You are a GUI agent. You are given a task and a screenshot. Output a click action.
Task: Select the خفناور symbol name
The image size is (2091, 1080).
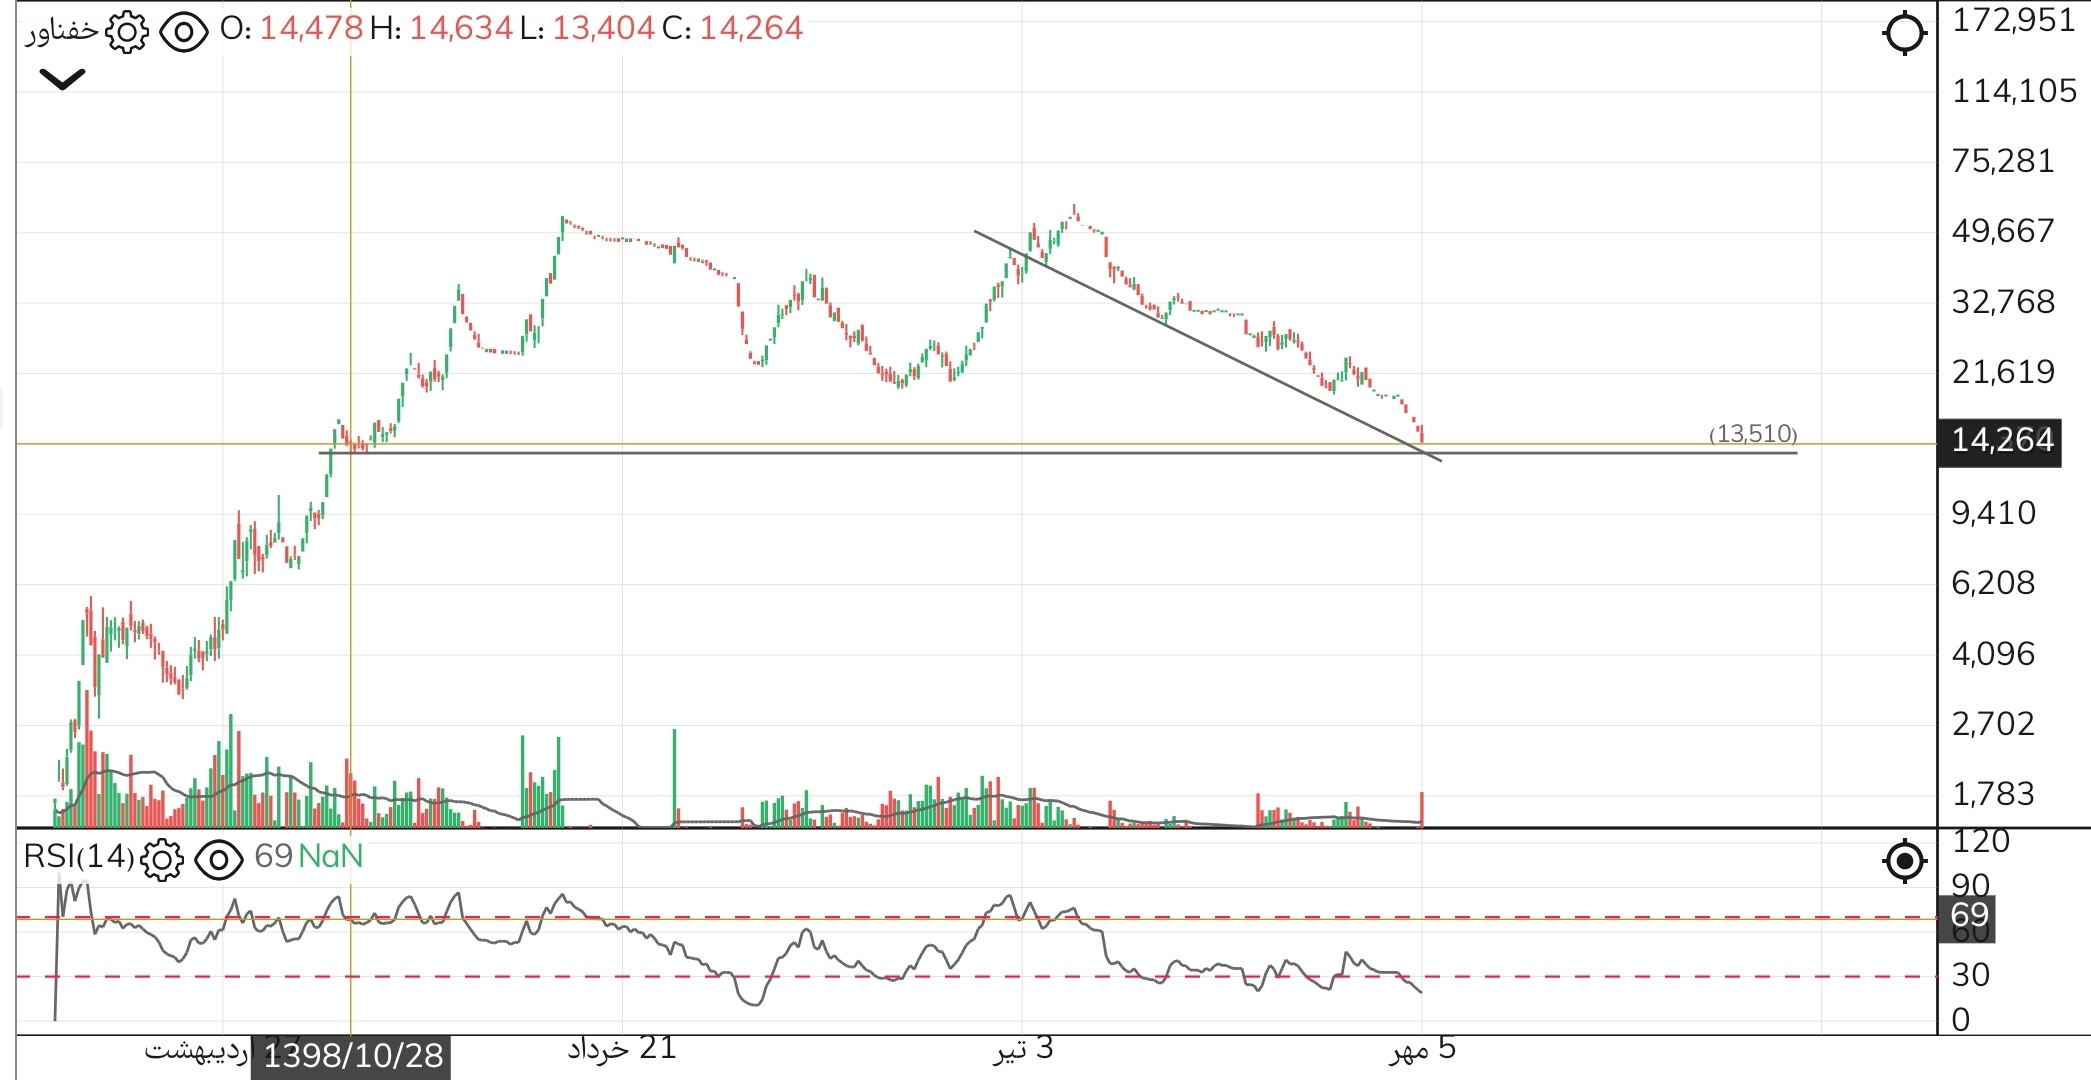[61, 31]
